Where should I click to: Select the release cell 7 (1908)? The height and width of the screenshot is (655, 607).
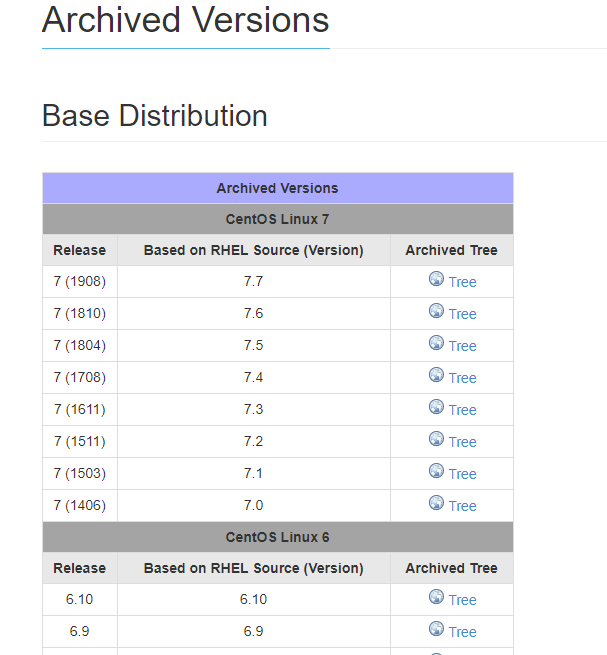click(x=80, y=282)
